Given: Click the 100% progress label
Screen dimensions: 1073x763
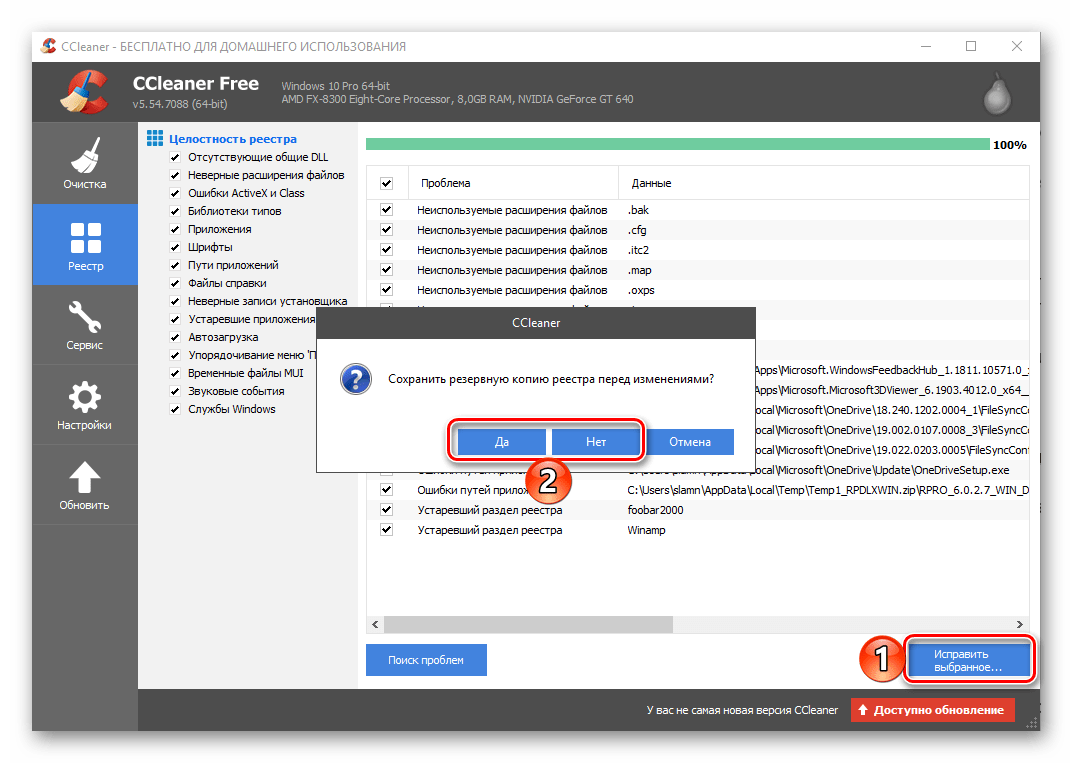Looking at the screenshot, I should pos(1009,145).
